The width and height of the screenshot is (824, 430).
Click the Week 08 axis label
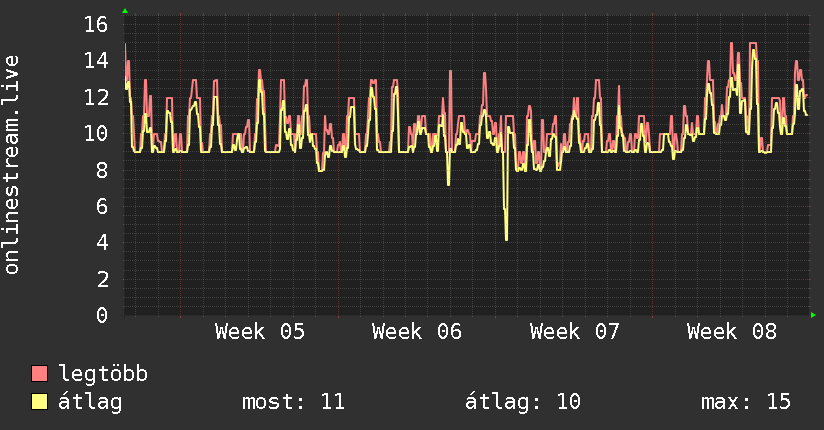coord(732,332)
